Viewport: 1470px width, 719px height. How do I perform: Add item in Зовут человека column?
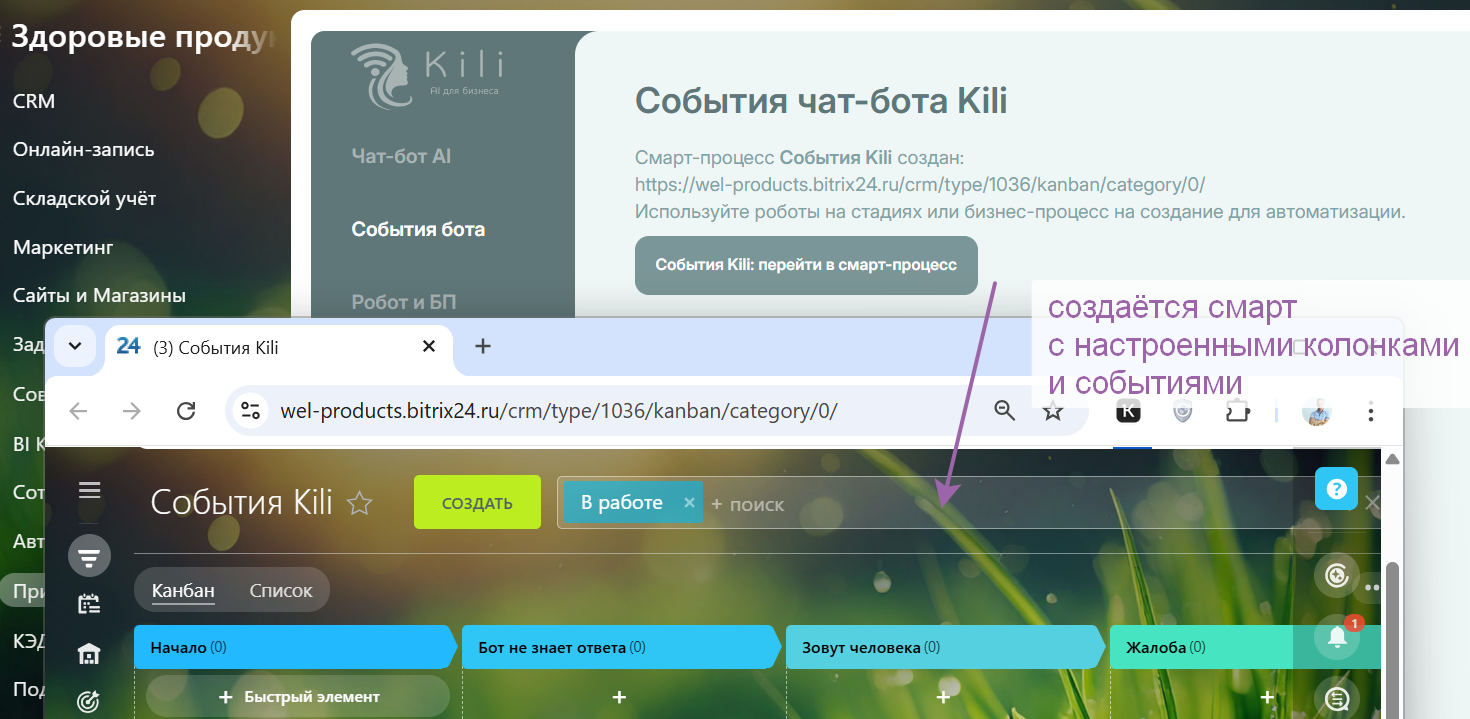943,696
